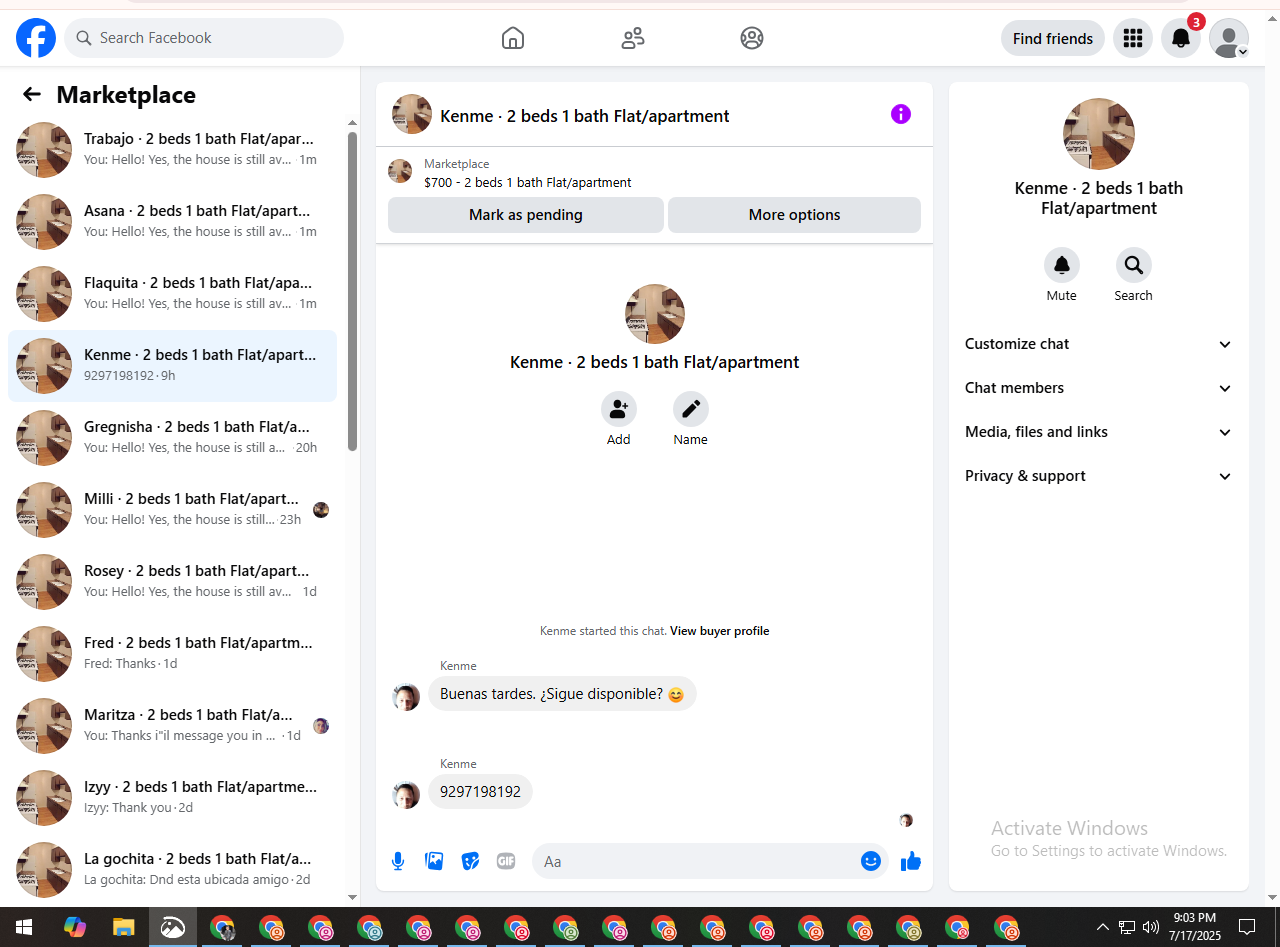The height and width of the screenshot is (947, 1280).
Task: Expand the Privacy & support section
Action: click(x=1099, y=476)
